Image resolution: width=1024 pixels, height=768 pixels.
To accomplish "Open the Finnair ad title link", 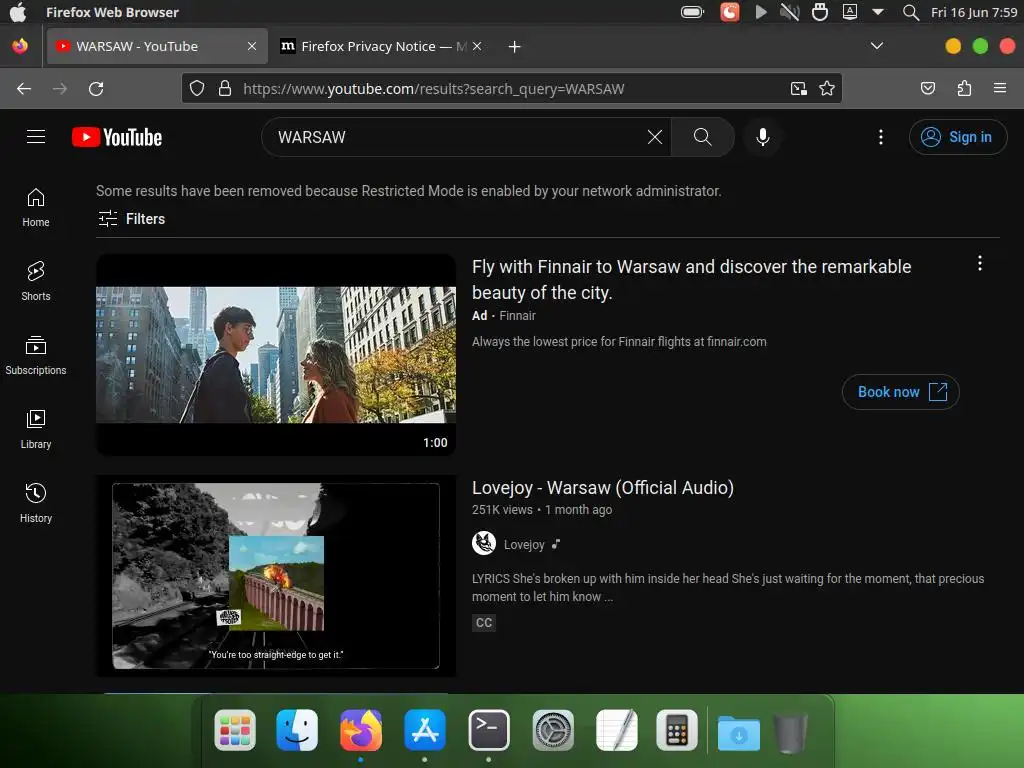I will pyautogui.click(x=691, y=280).
